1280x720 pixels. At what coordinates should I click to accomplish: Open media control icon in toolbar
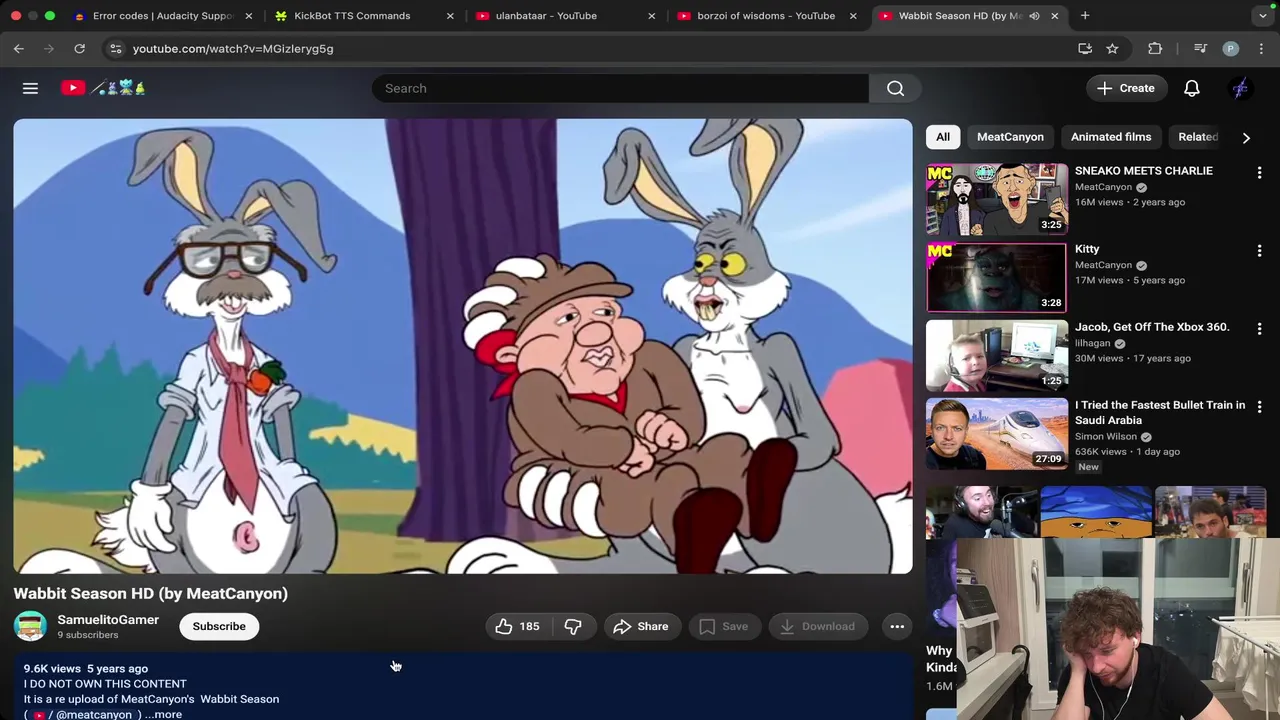(1201, 48)
